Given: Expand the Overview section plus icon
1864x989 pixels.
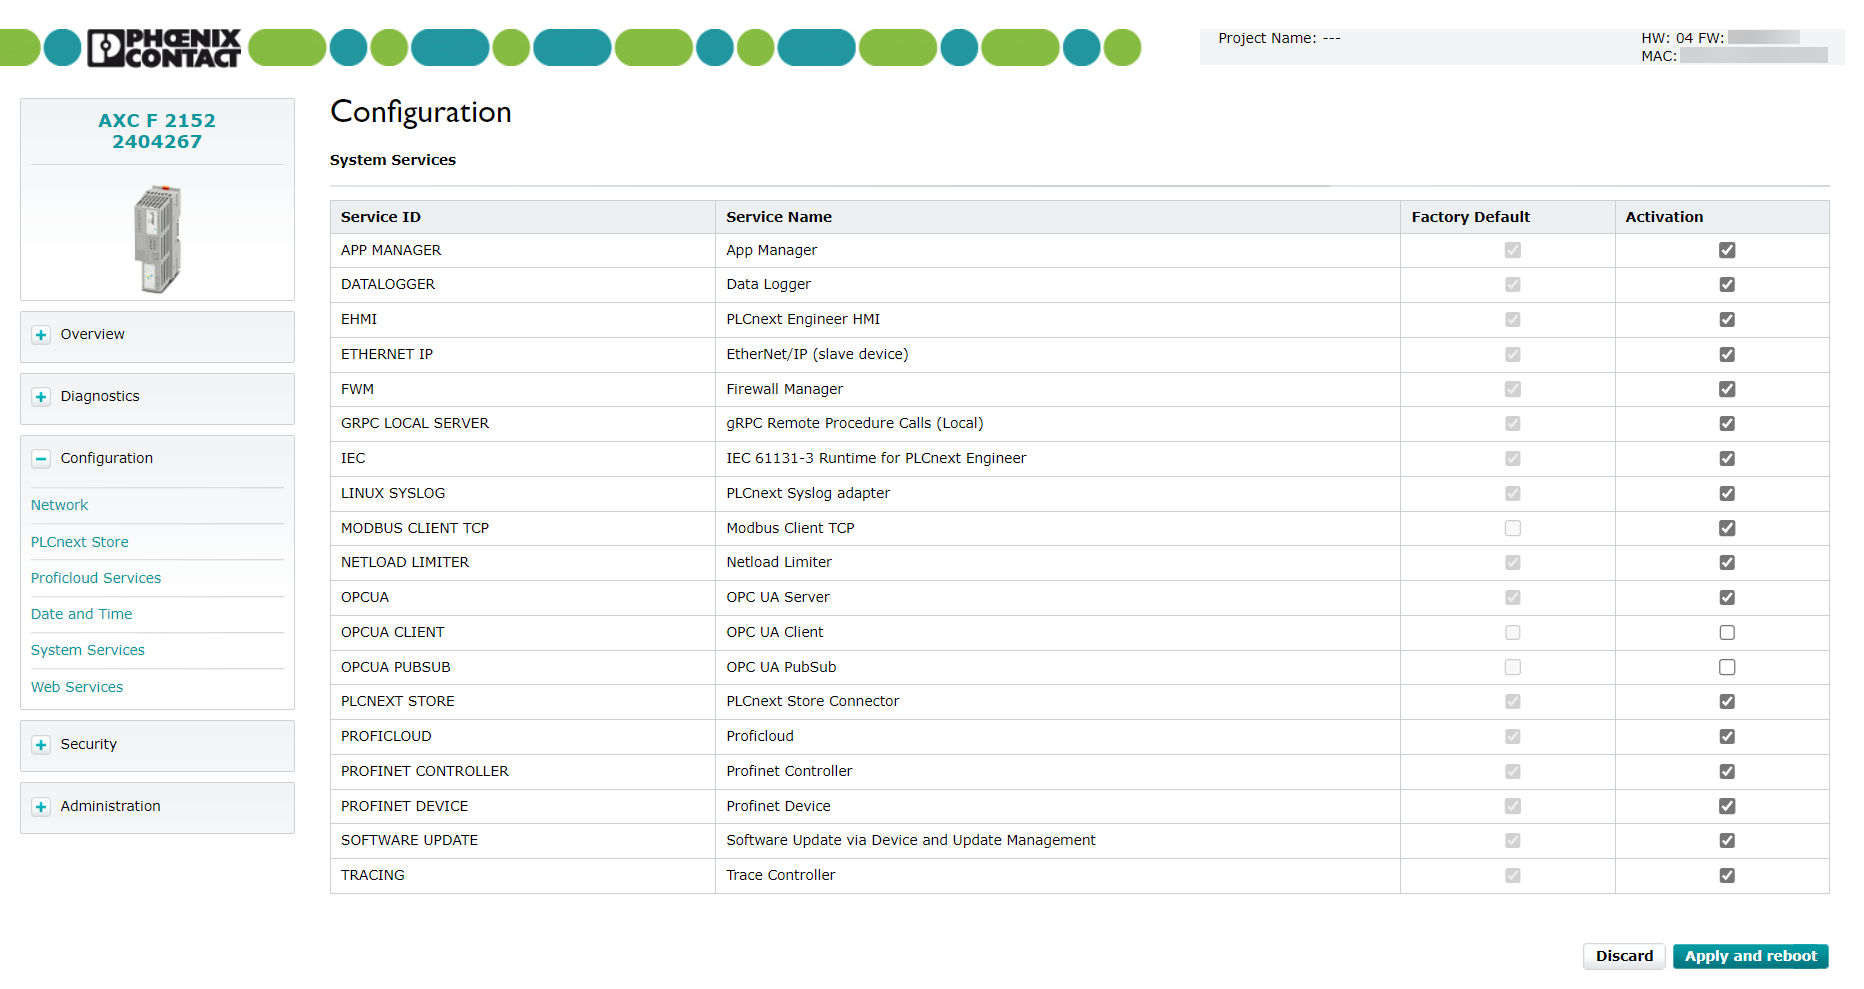Looking at the screenshot, I should coord(41,335).
